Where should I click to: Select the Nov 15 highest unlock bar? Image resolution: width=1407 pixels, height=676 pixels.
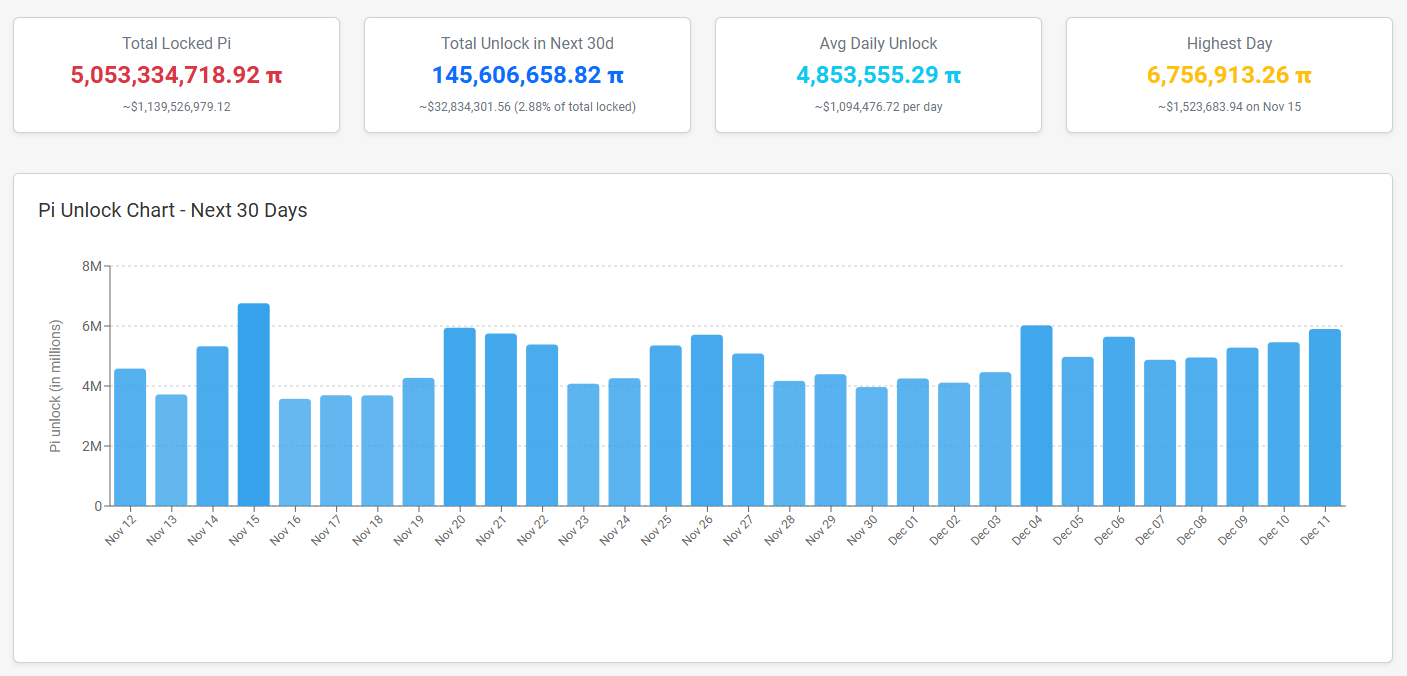[253, 400]
